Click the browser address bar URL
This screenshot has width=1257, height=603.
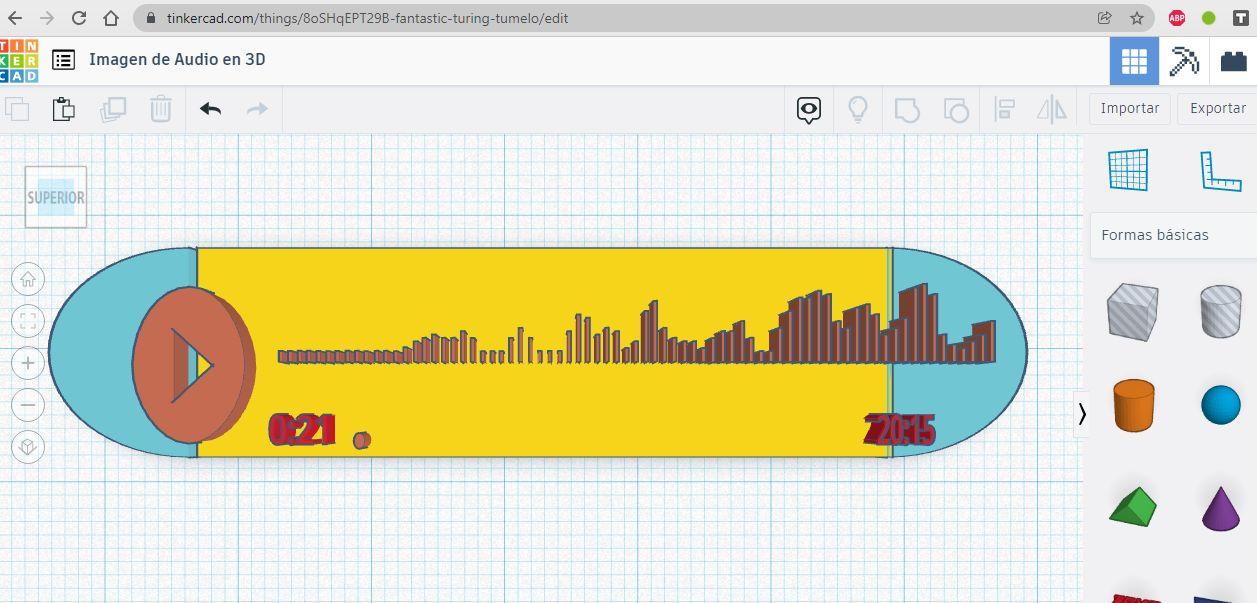point(368,18)
